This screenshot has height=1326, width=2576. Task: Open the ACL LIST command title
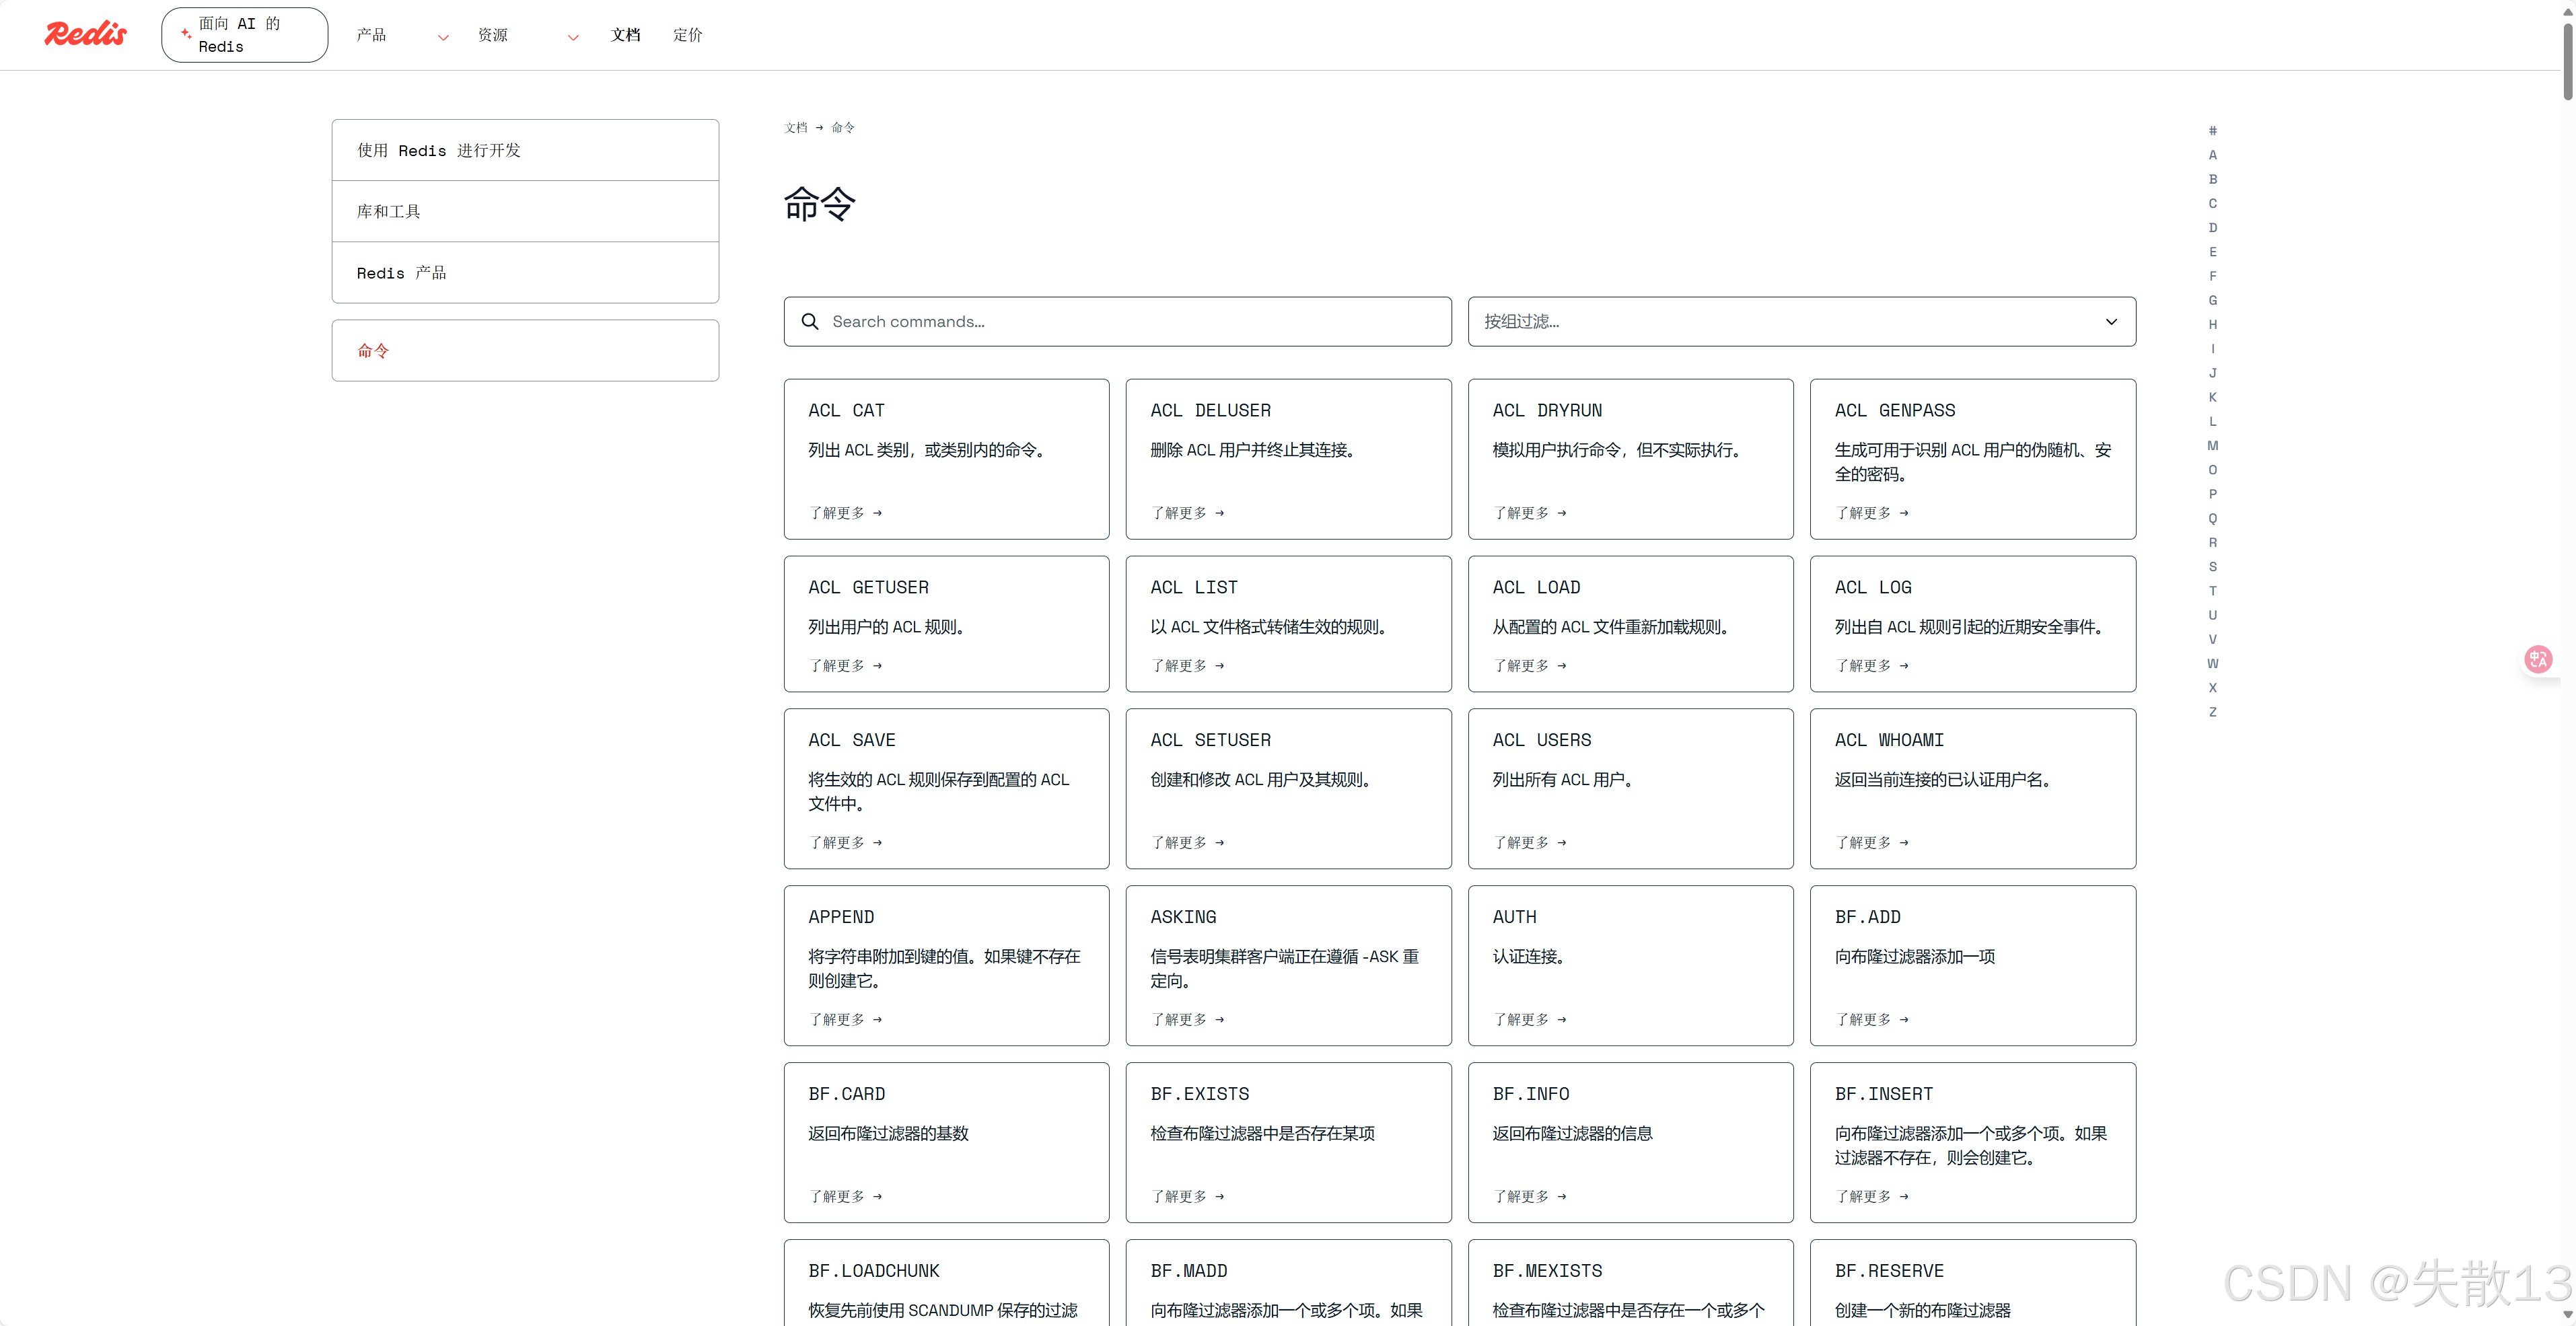pyautogui.click(x=1194, y=587)
